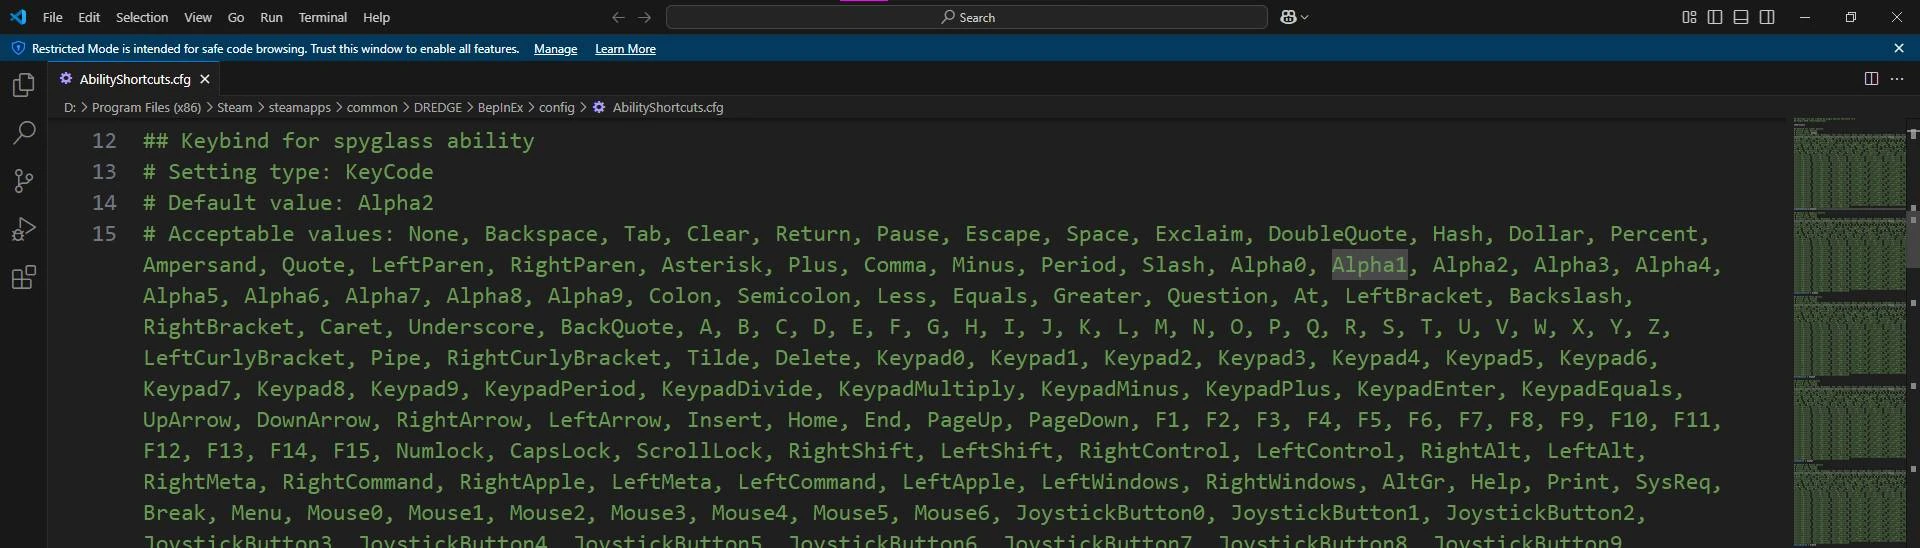The width and height of the screenshot is (1920, 548).
Task: Go back with the left arrow
Action: coord(618,17)
